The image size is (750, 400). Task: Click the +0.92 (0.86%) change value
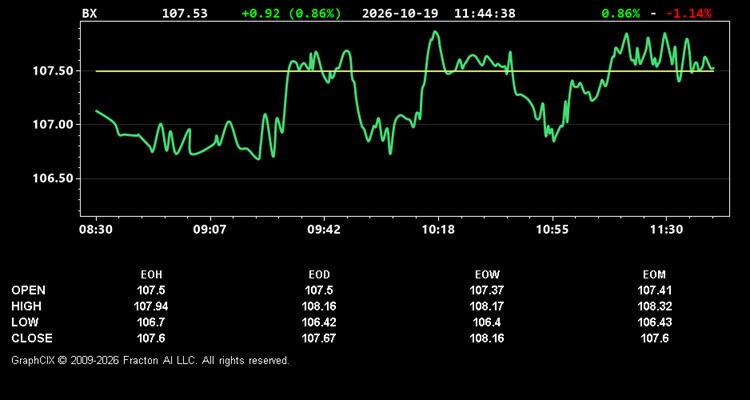tap(291, 13)
